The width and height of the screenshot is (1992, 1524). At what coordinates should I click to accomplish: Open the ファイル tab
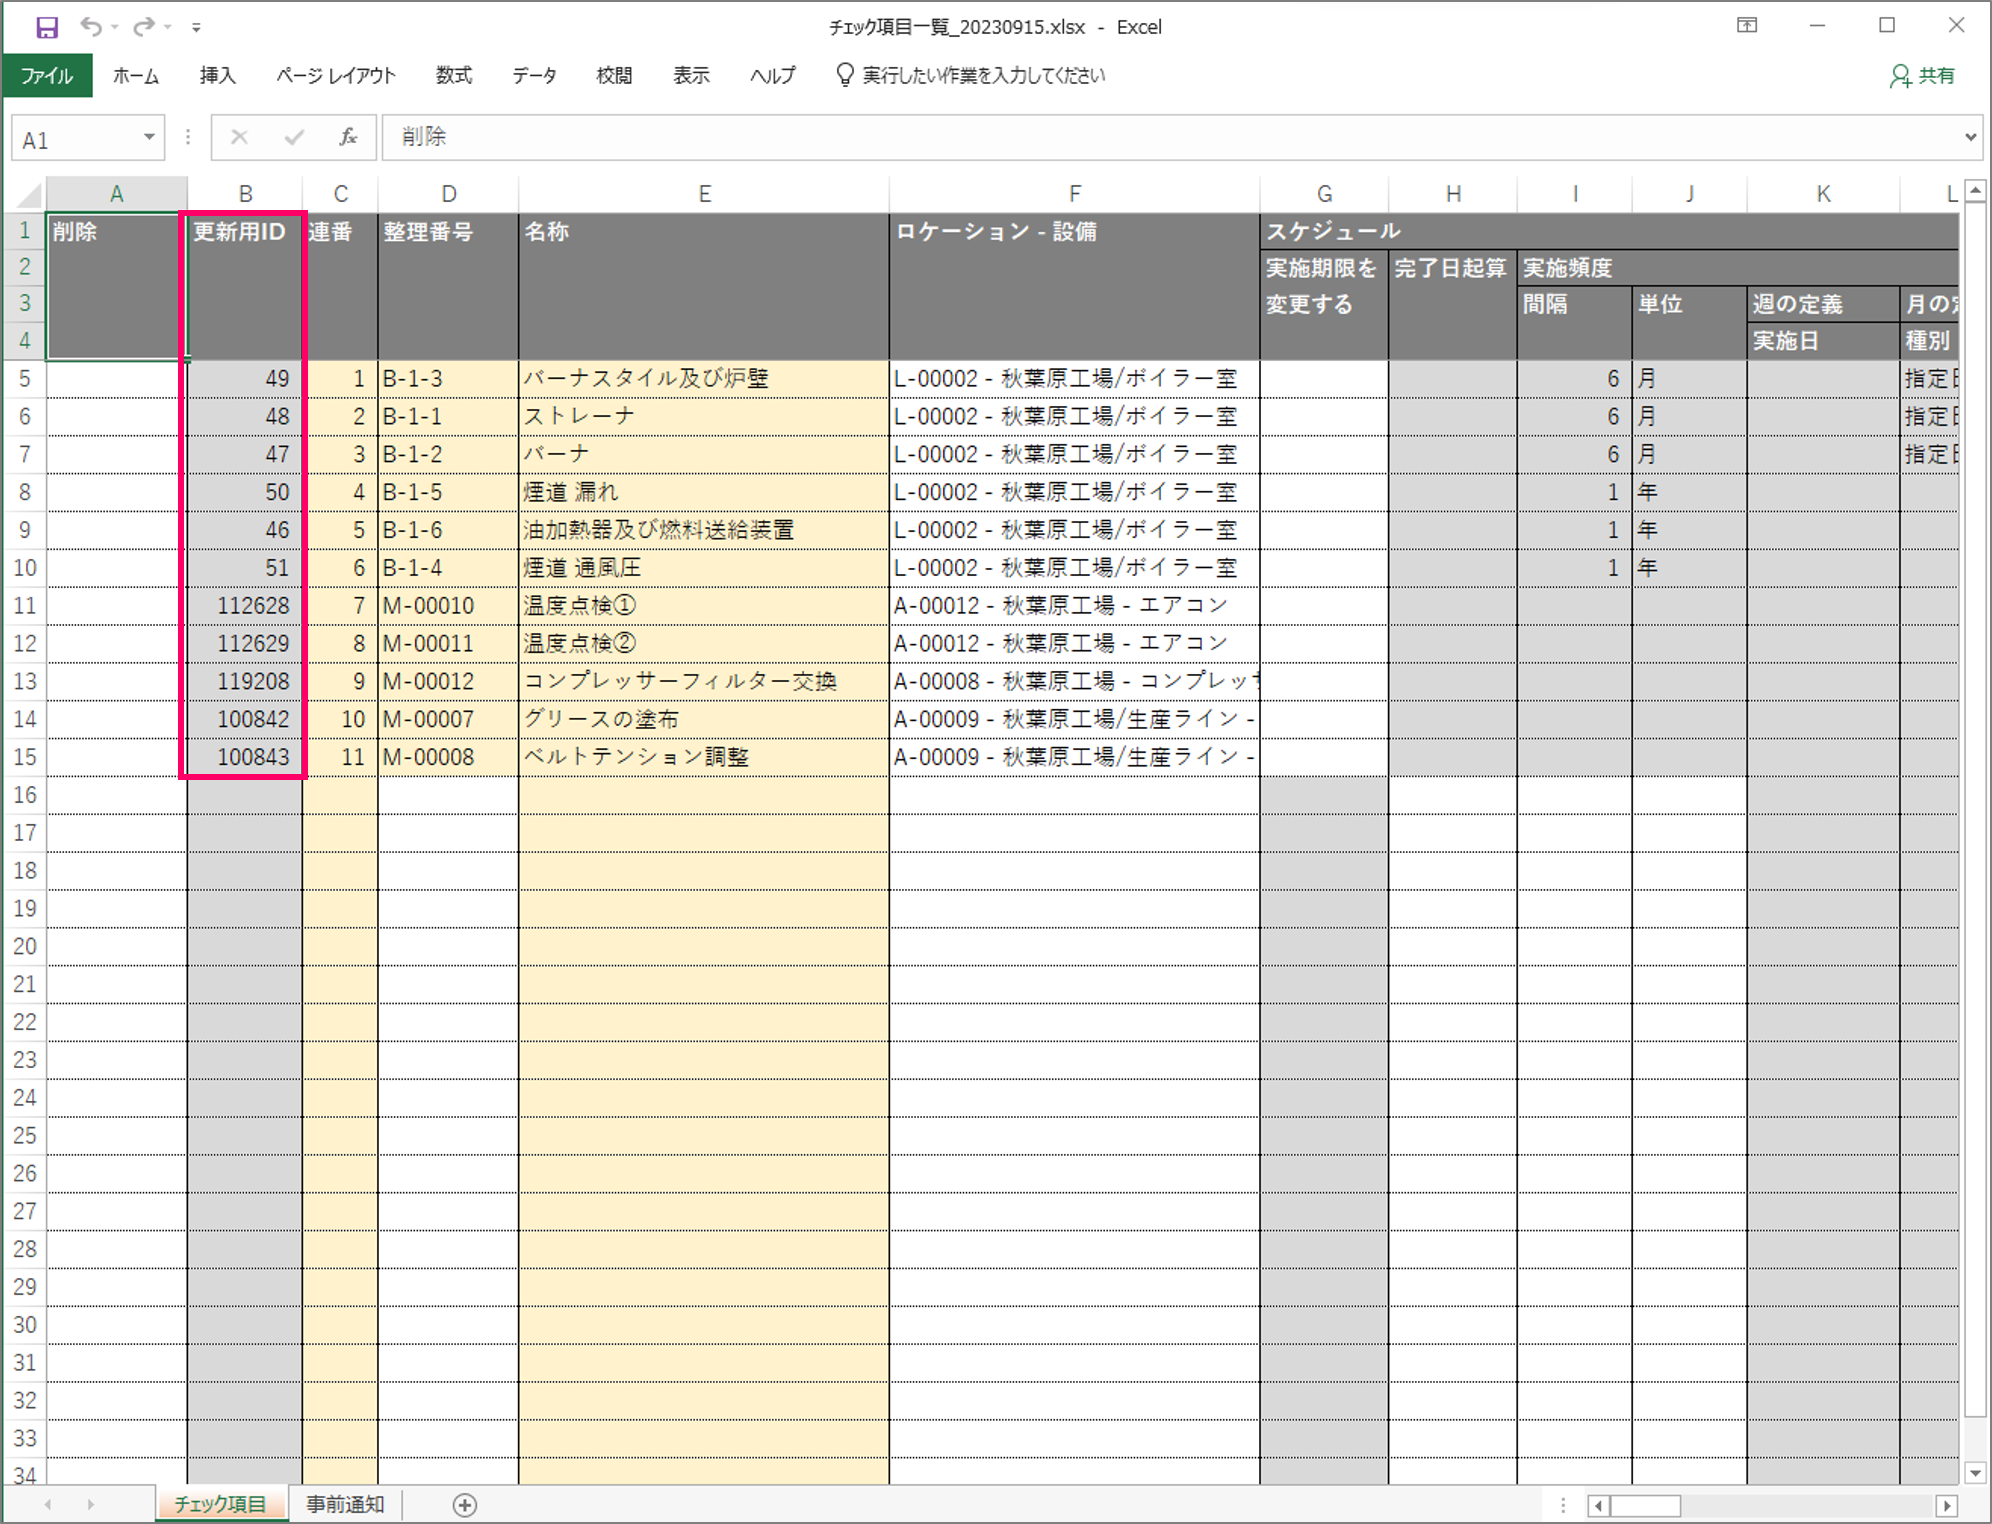click(47, 76)
